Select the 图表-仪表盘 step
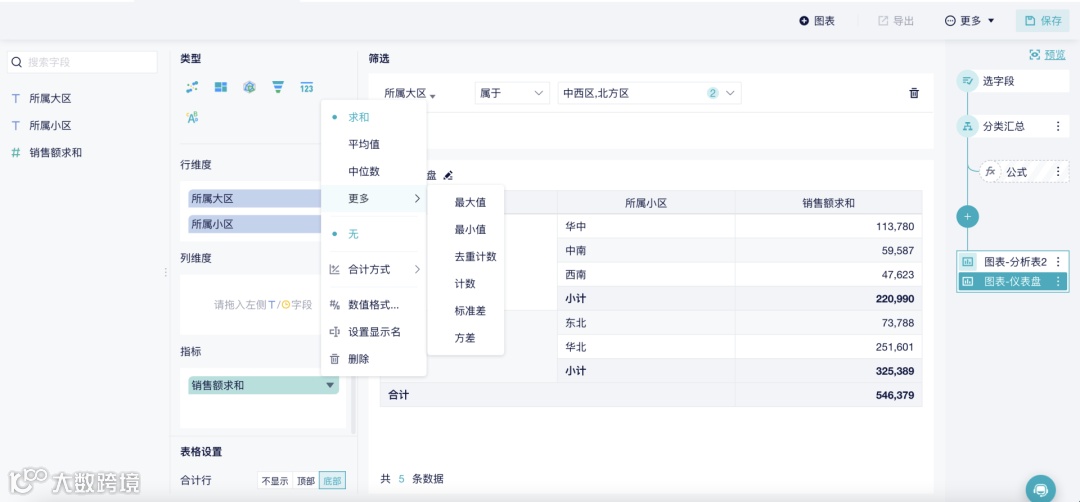Image resolution: width=1080 pixels, height=502 pixels. point(1012,282)
